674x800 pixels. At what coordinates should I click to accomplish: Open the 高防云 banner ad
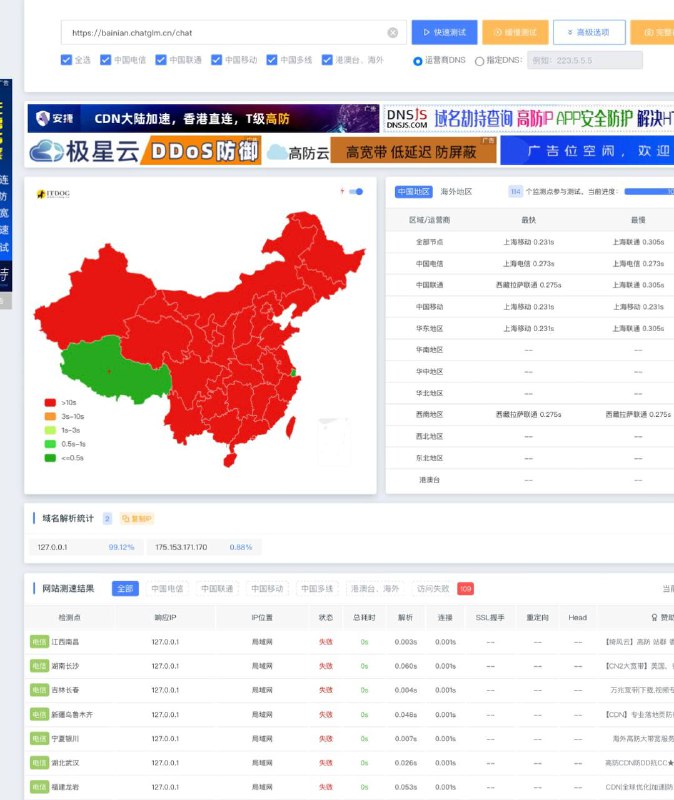point(381,151)
